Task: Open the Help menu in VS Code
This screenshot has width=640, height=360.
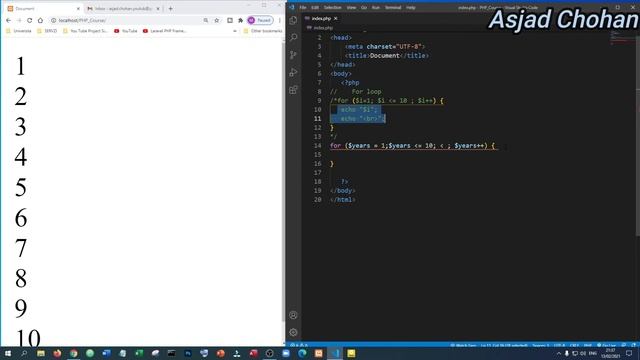Action: (411, 7)
